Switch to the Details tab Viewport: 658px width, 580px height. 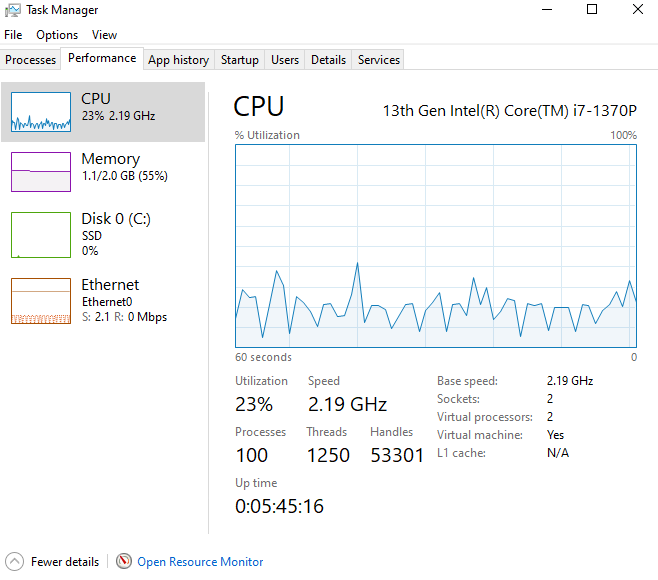coord(328,60)
